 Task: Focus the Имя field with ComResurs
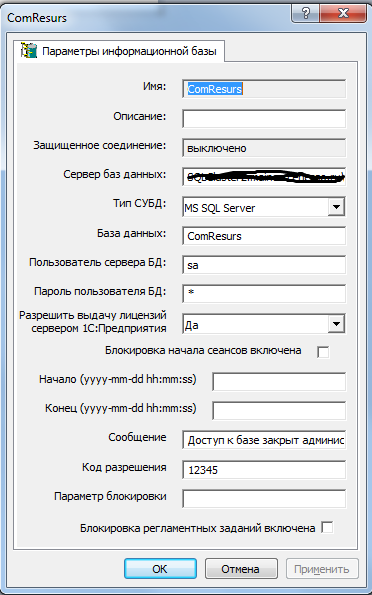(264, 89)
